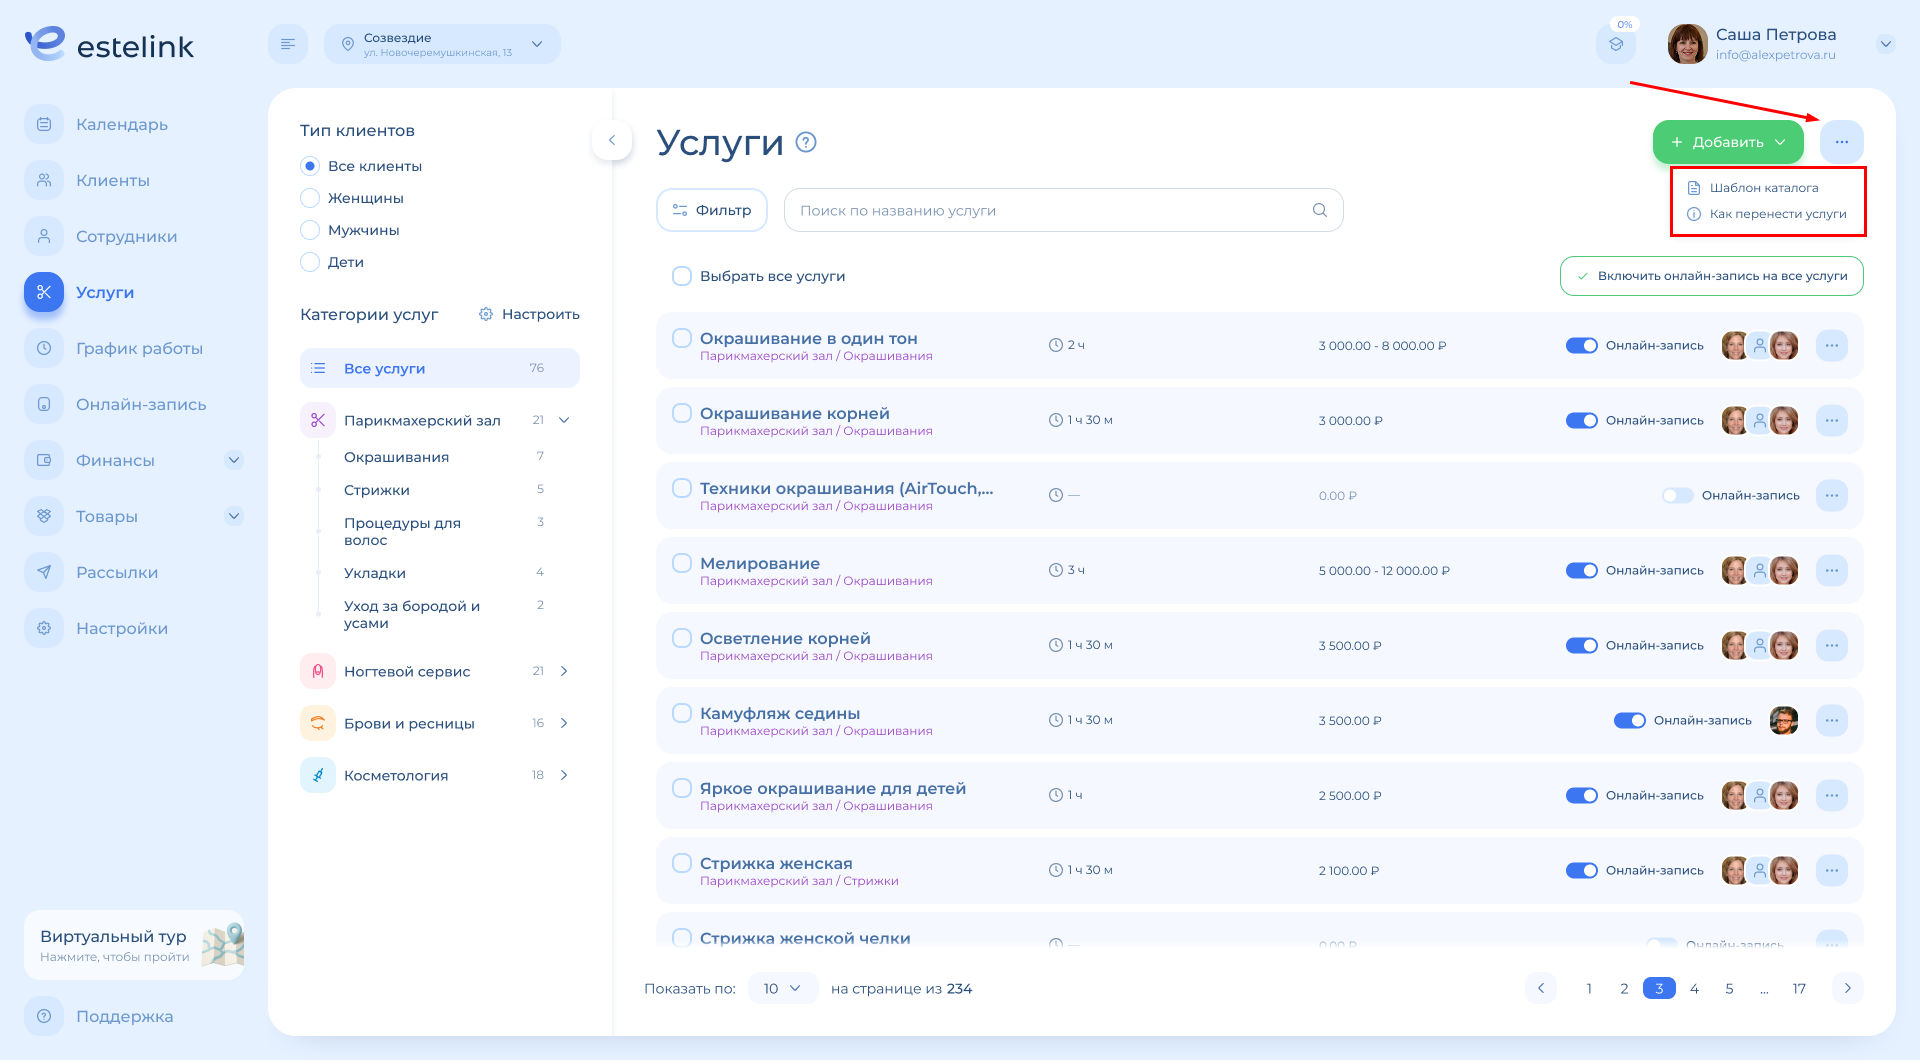Select Шаблон каталога menu item
The height and width of the screenshot is (1064, 1920).
[x=1764, y=188]
